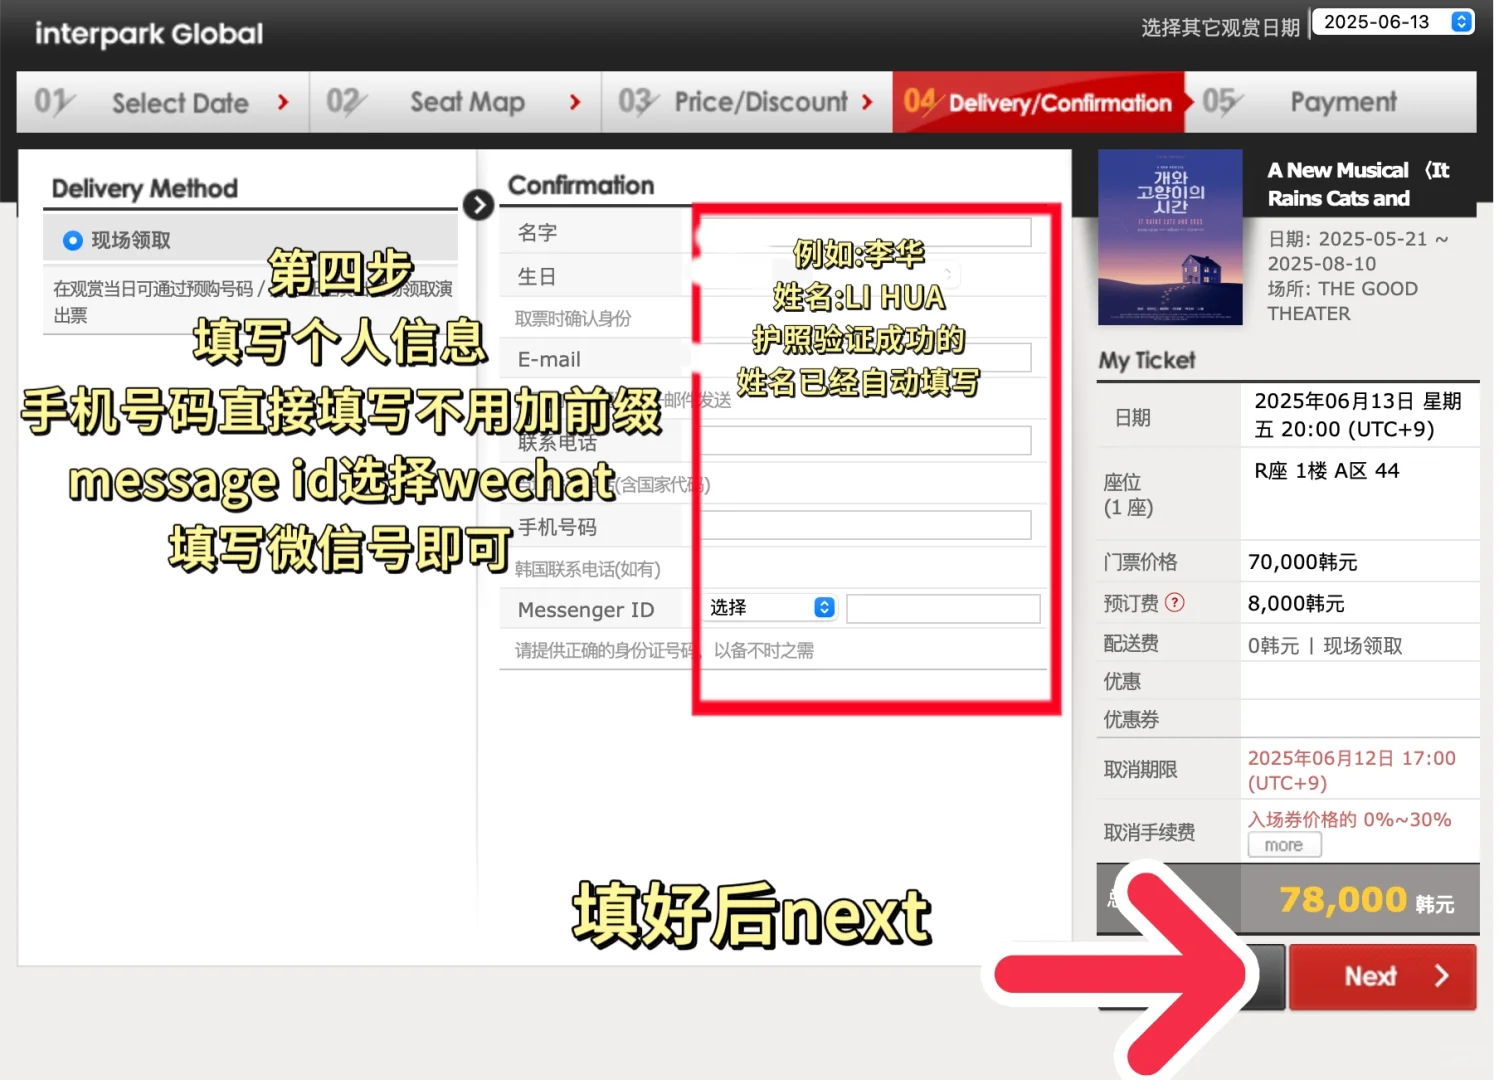This screenshot has width=1499, height=1080.
Task: Click the E-mail input field
Action: click(866, 356)
